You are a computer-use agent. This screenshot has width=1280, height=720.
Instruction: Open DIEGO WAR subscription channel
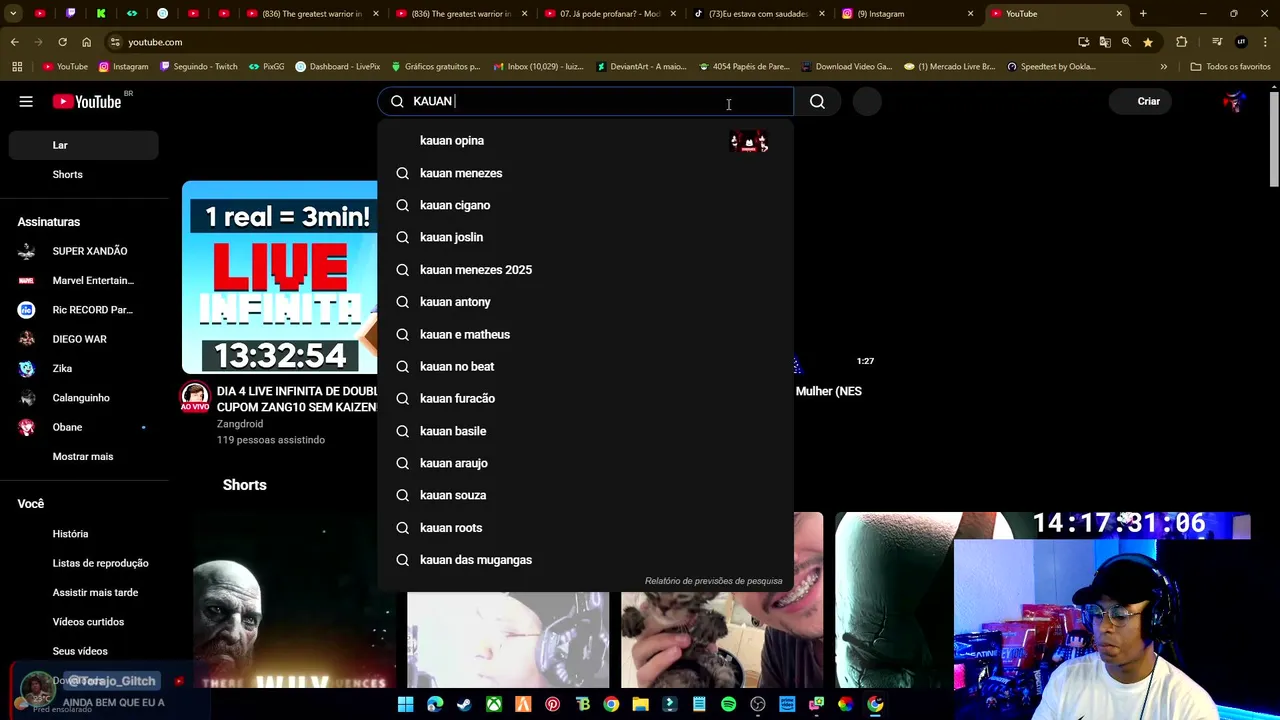pos(83,339)
